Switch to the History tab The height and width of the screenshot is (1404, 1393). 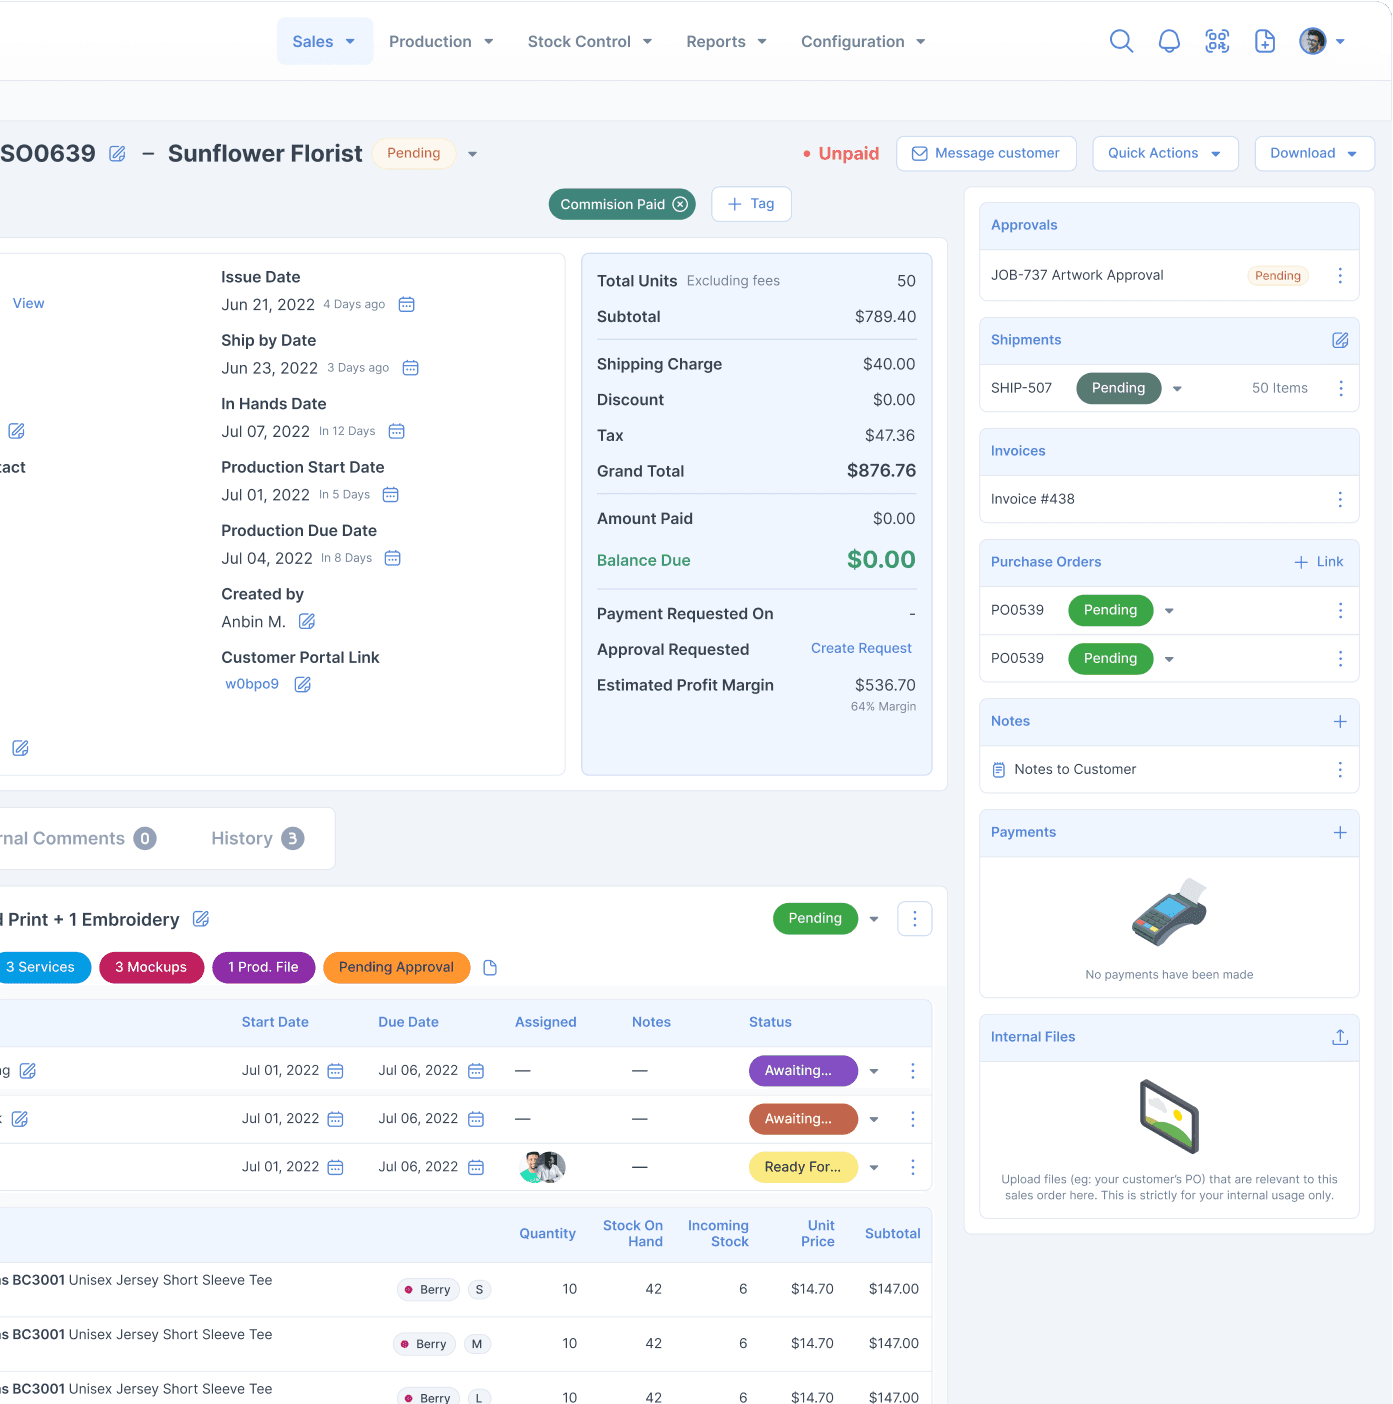coord(257,838)
